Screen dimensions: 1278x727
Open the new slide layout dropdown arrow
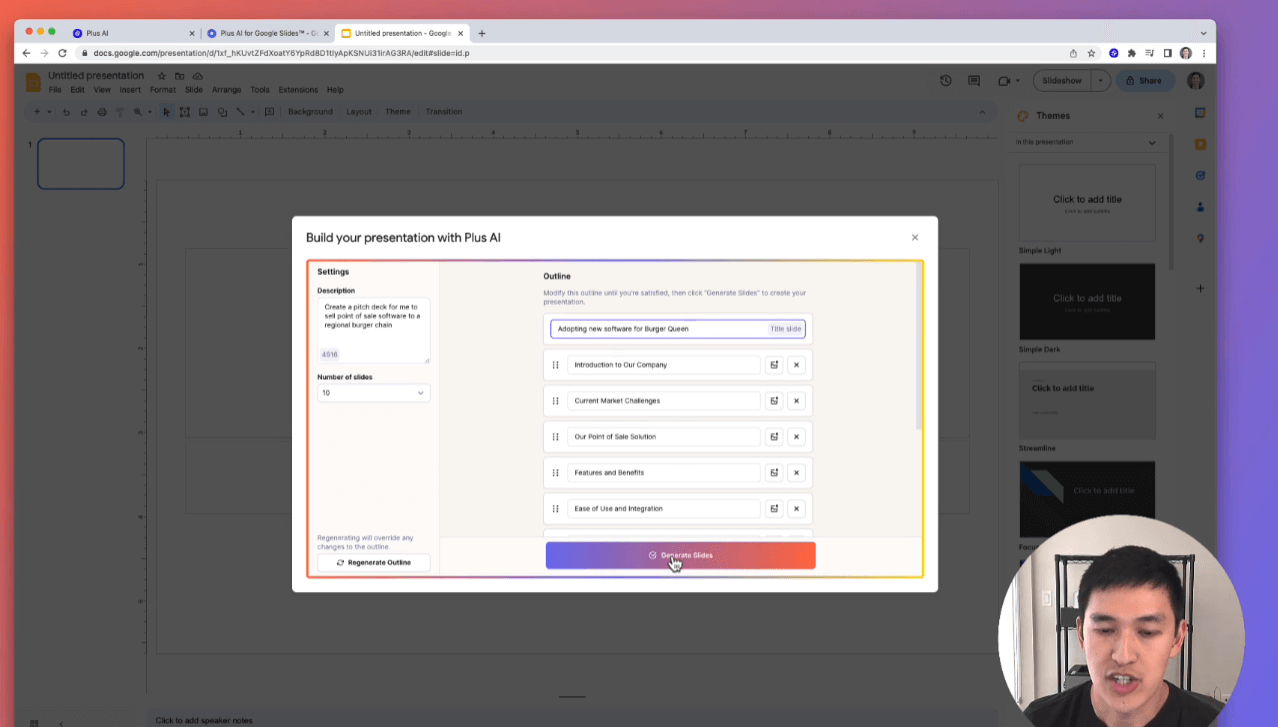(x=50, y=112)
